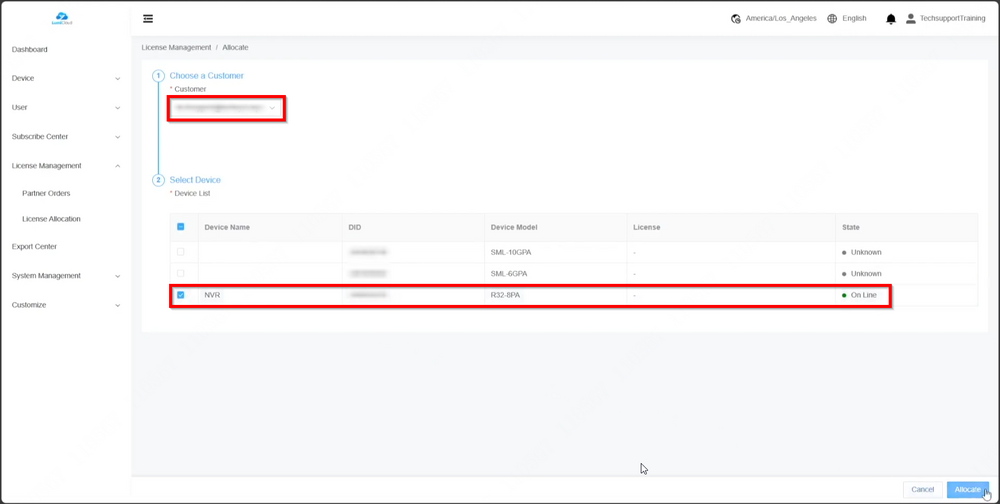Image resolution: width=1000 pixels, height=504 pixels.
Task: Open the Customer dropdown
Action: [227, 108]
